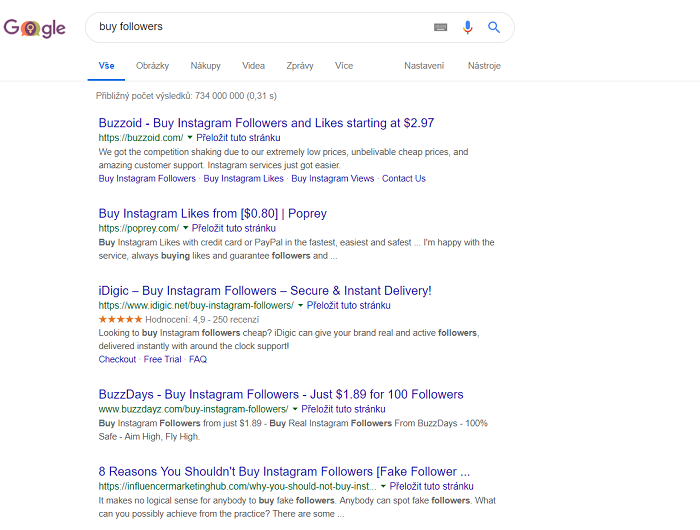Open Nastavení settings menu
Viewport: 700px width, 530px height.
coord(424,66)
